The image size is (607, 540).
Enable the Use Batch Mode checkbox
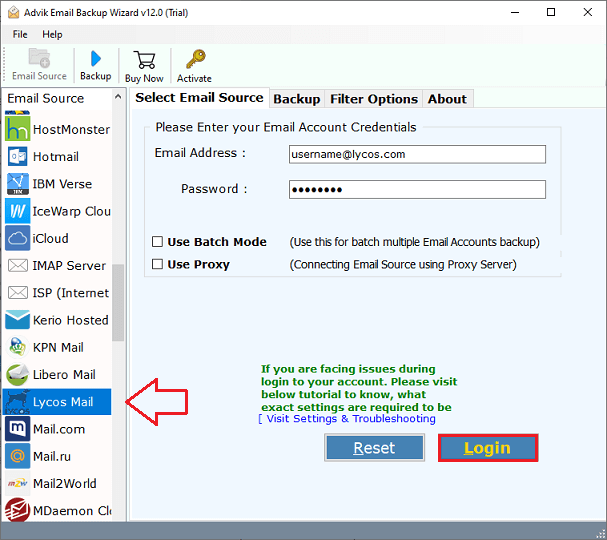click(x=157, y=242)
